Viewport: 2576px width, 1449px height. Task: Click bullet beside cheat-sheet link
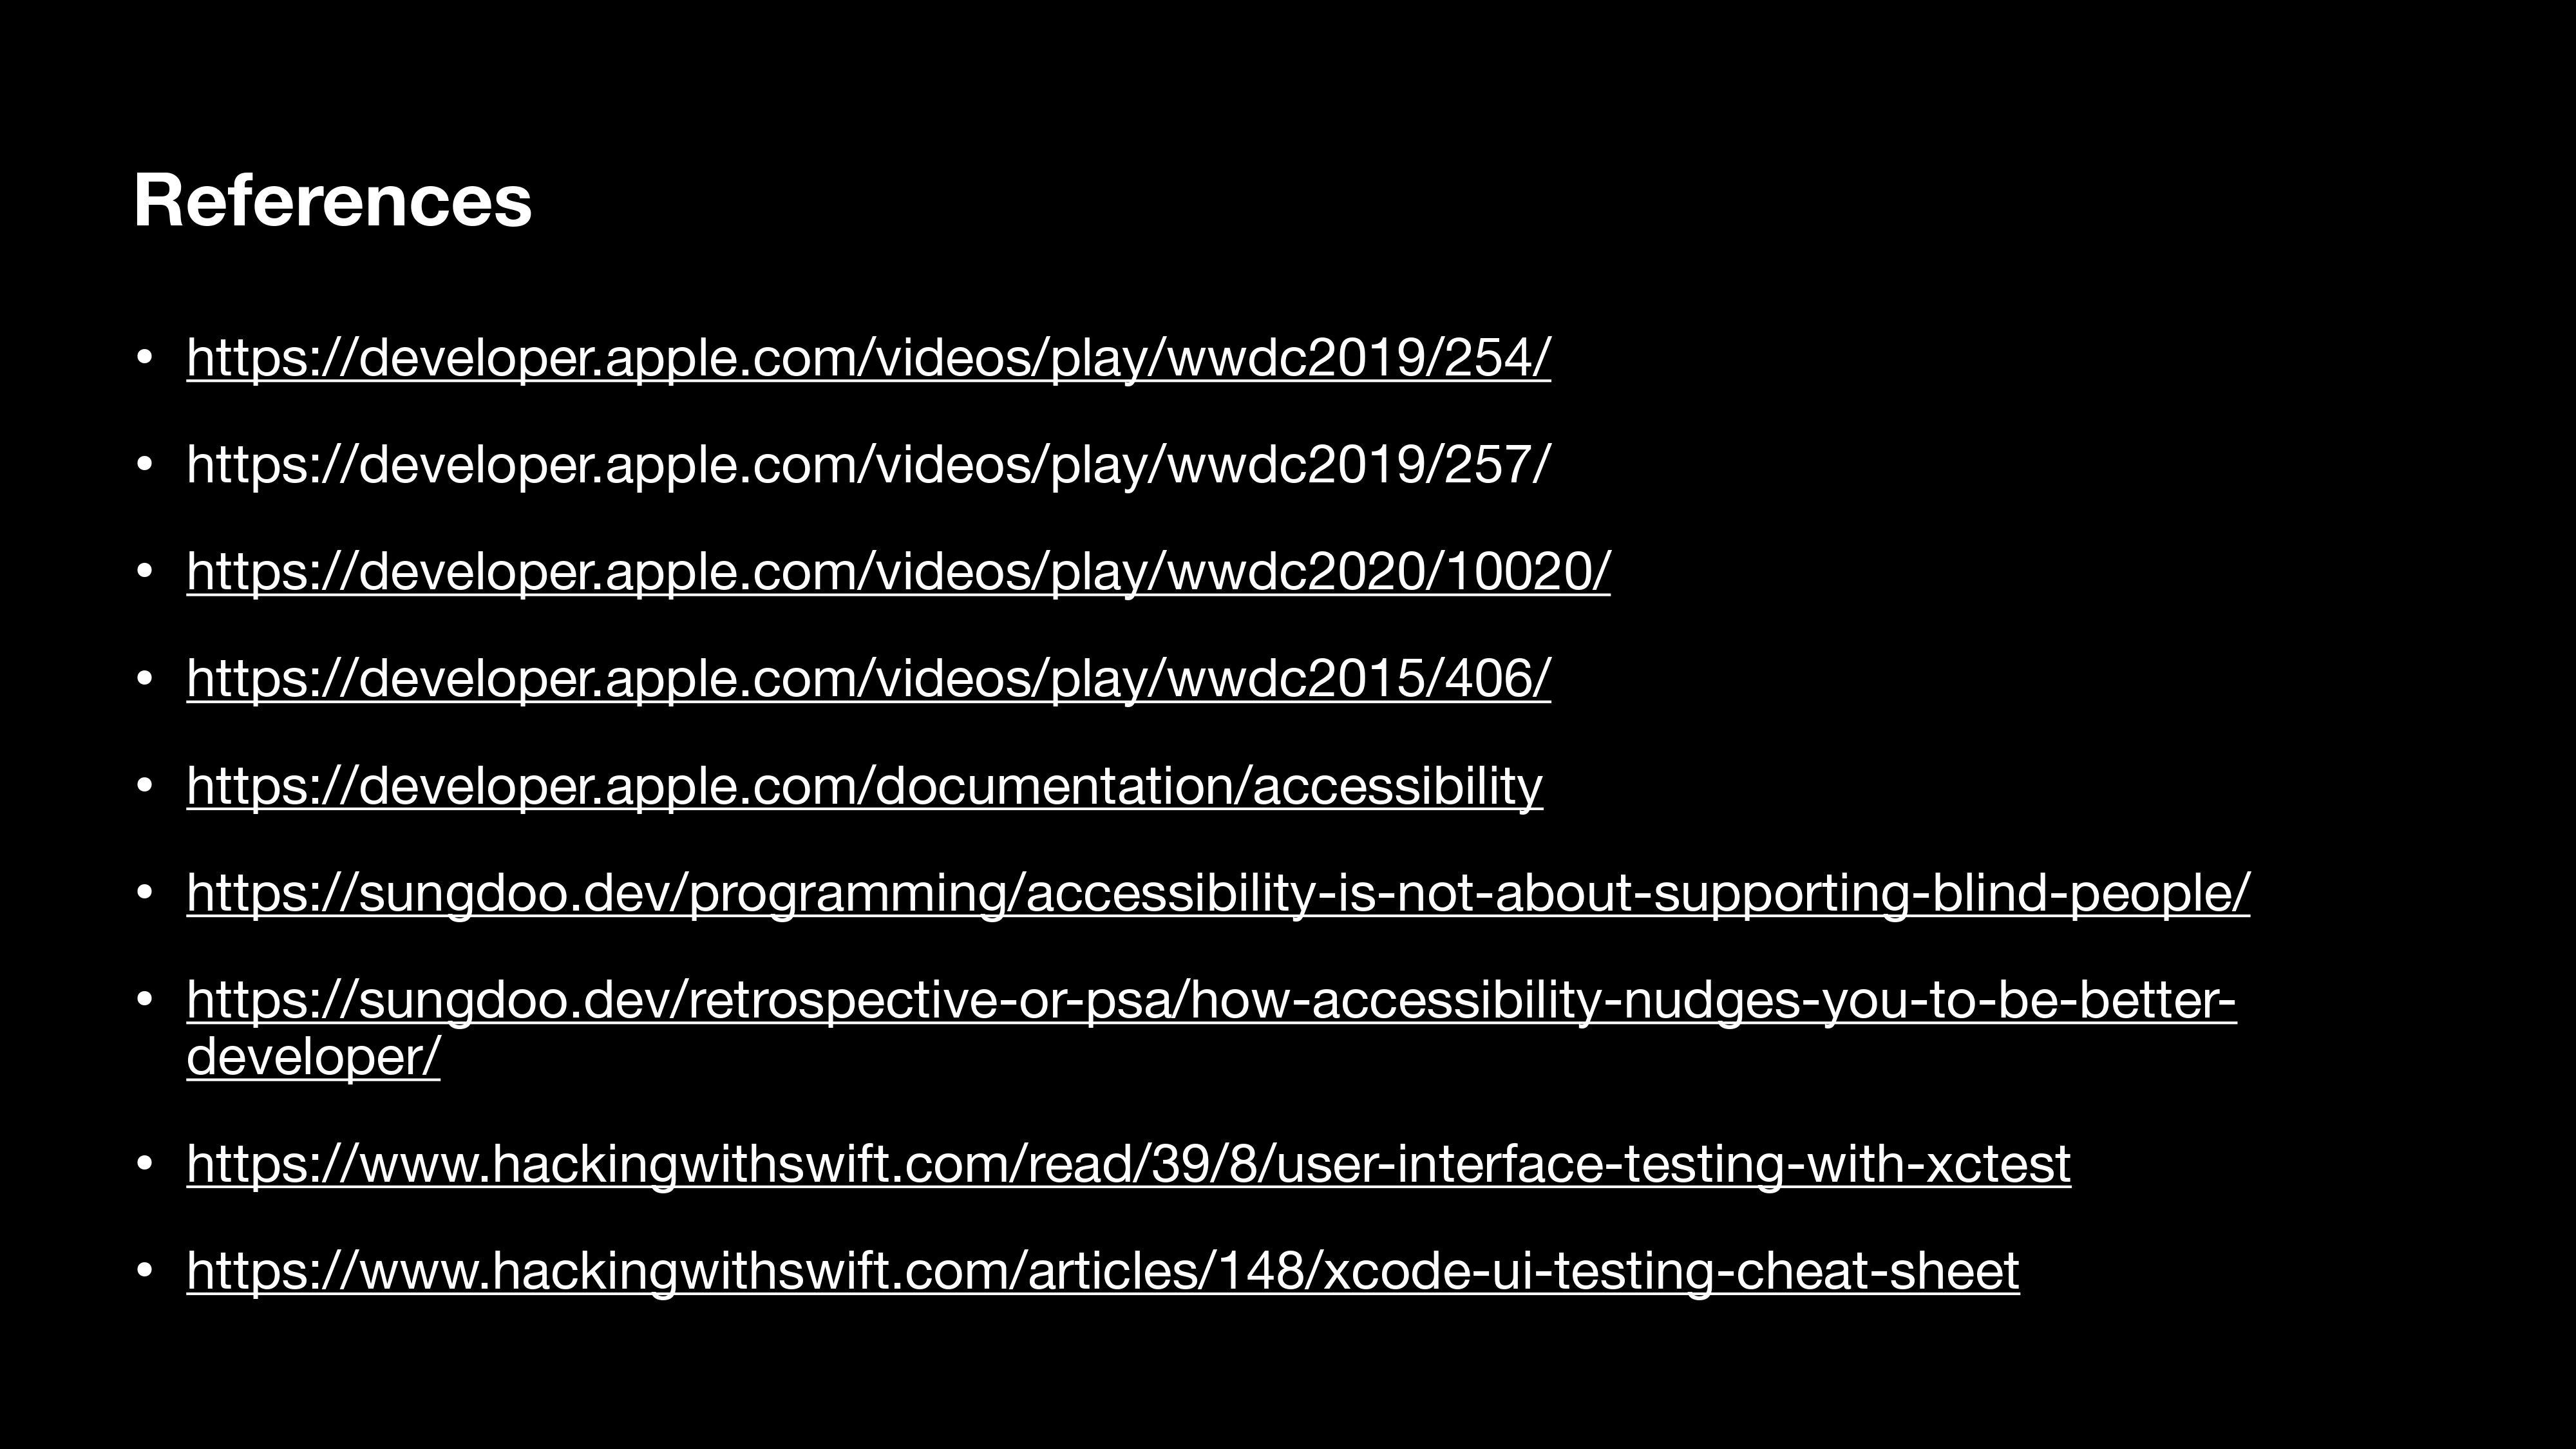(x=144, y=1271)
